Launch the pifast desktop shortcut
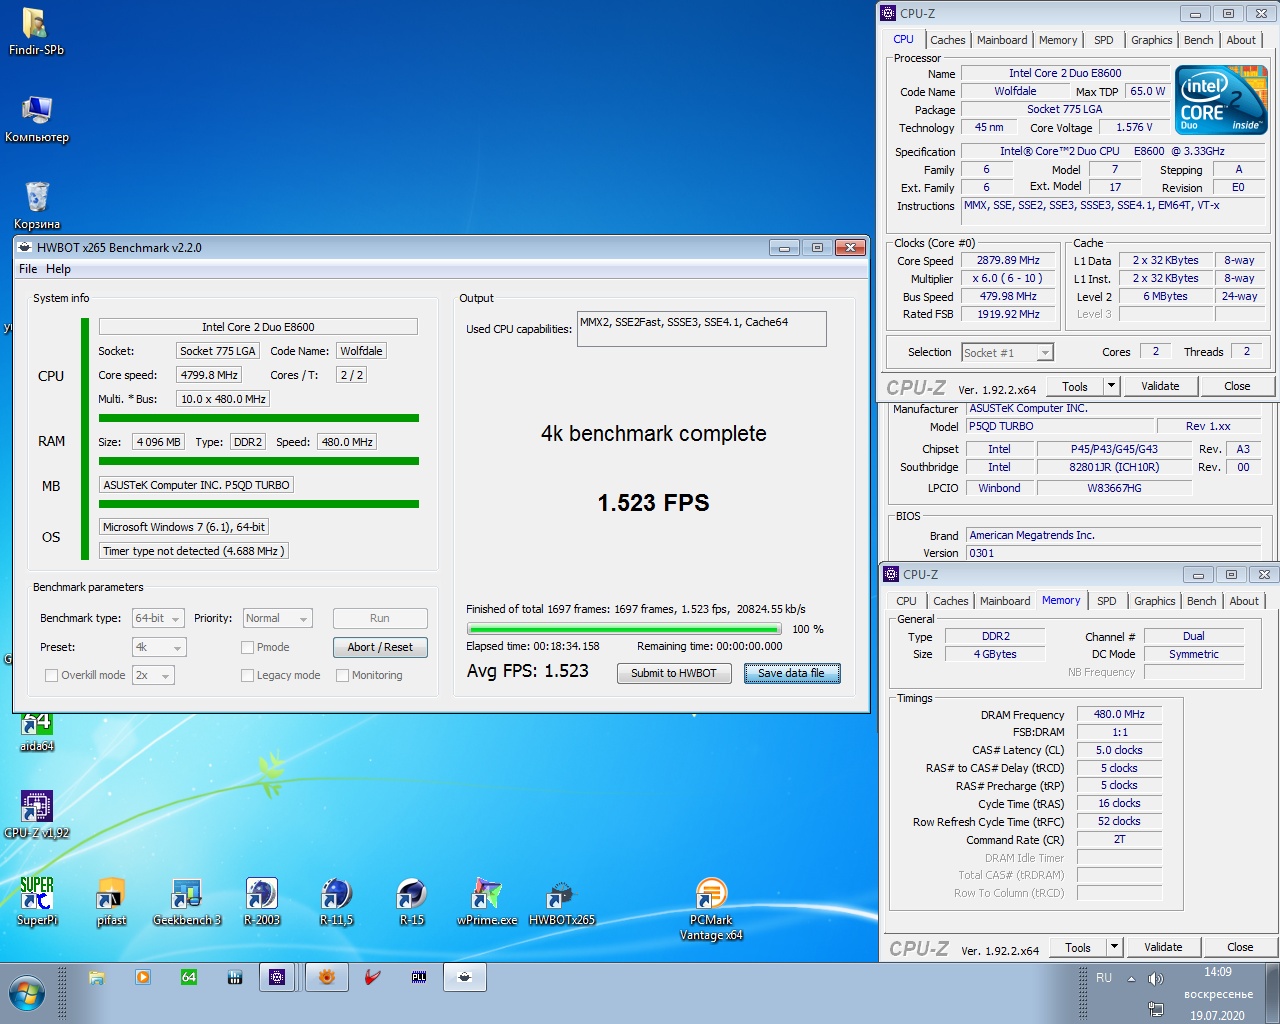Image resolution: width=1280 pixels, height=1024 pixels. click(x=111, y=900)
